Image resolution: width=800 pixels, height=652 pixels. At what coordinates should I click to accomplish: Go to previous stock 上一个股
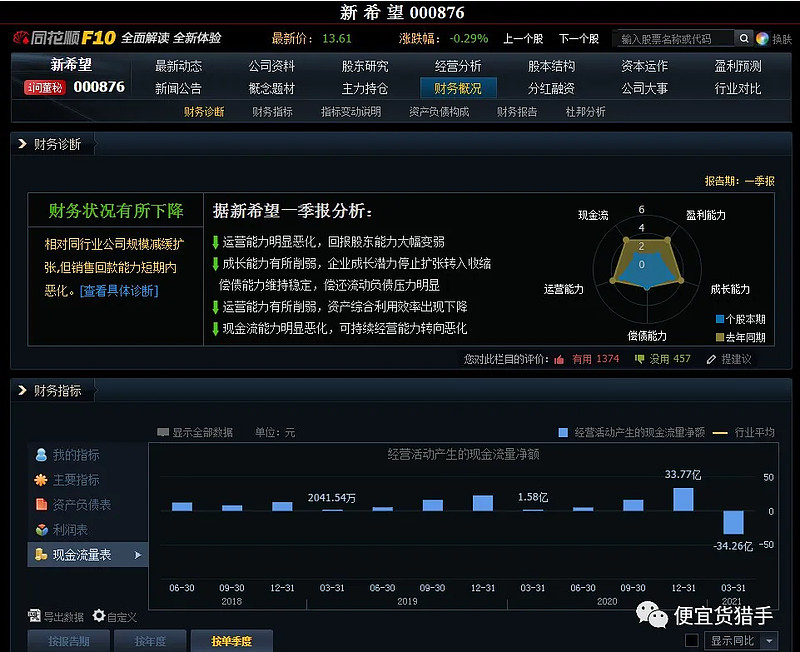point(523,39)
